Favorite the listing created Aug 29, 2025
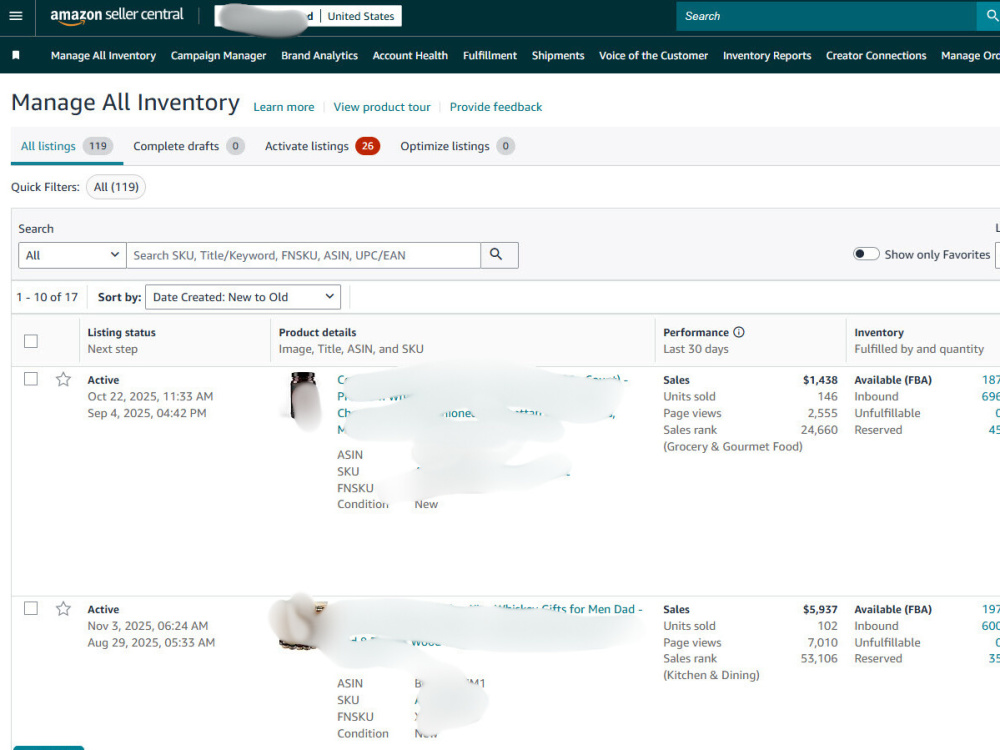Screen dimensions: 1000x750 (63, 609)
